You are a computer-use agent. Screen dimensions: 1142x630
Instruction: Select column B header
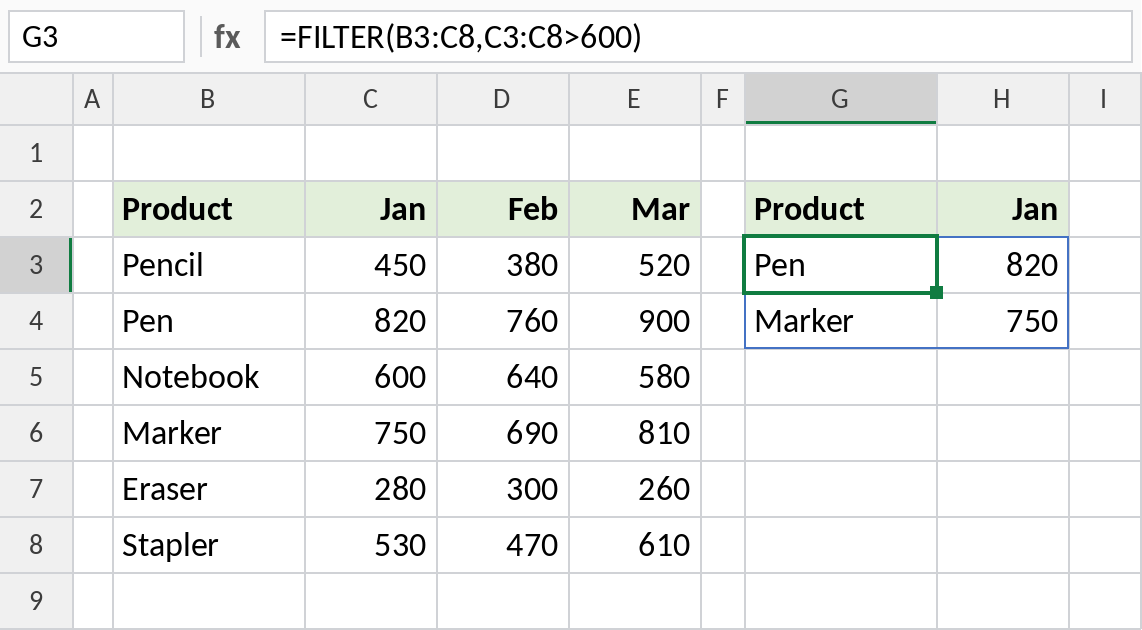(x=208, y=98)
